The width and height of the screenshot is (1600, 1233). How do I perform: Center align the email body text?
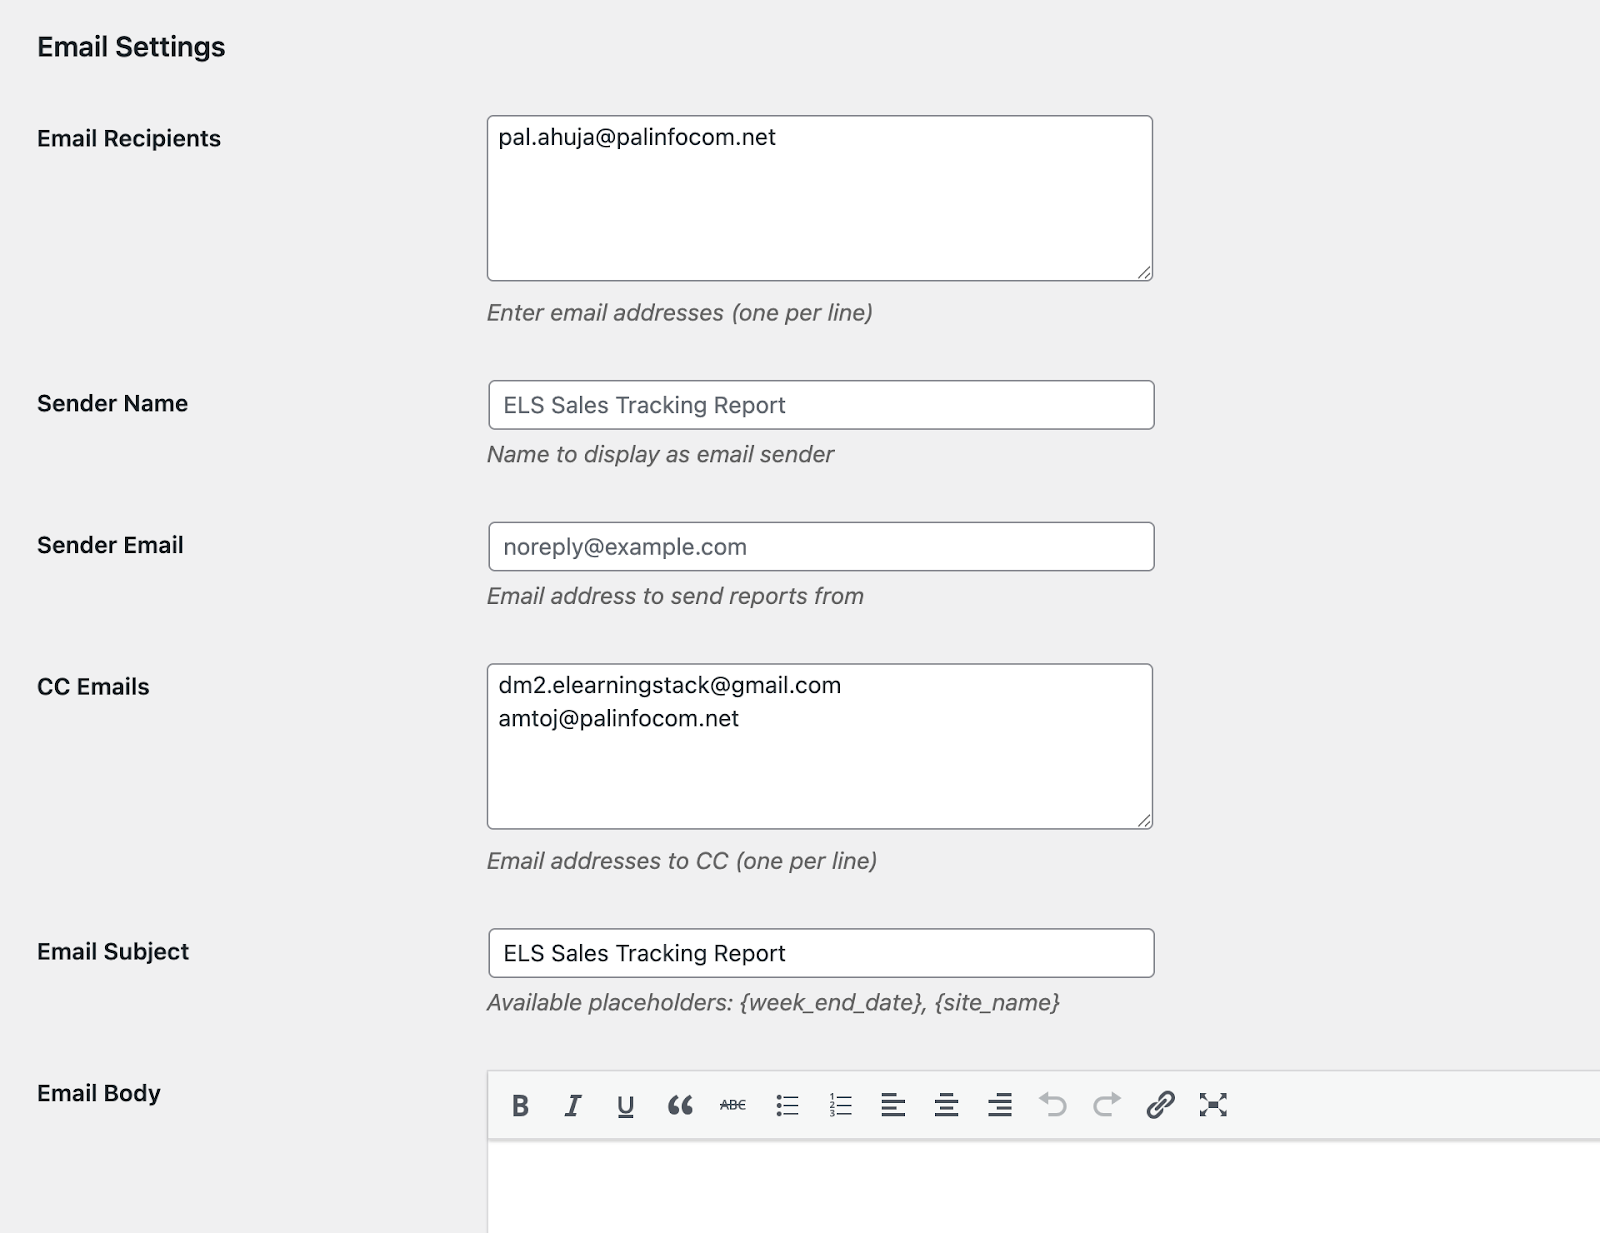(946, 1105)
